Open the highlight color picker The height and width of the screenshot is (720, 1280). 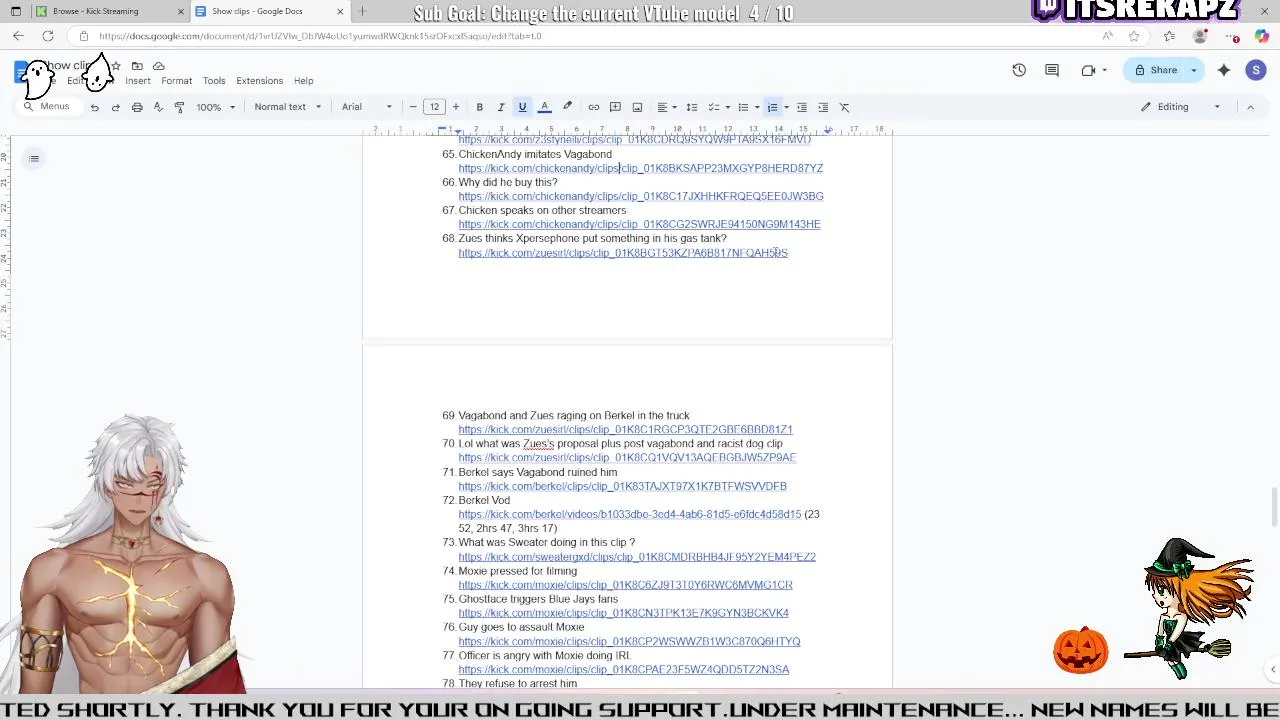click(x=567, y=107)
